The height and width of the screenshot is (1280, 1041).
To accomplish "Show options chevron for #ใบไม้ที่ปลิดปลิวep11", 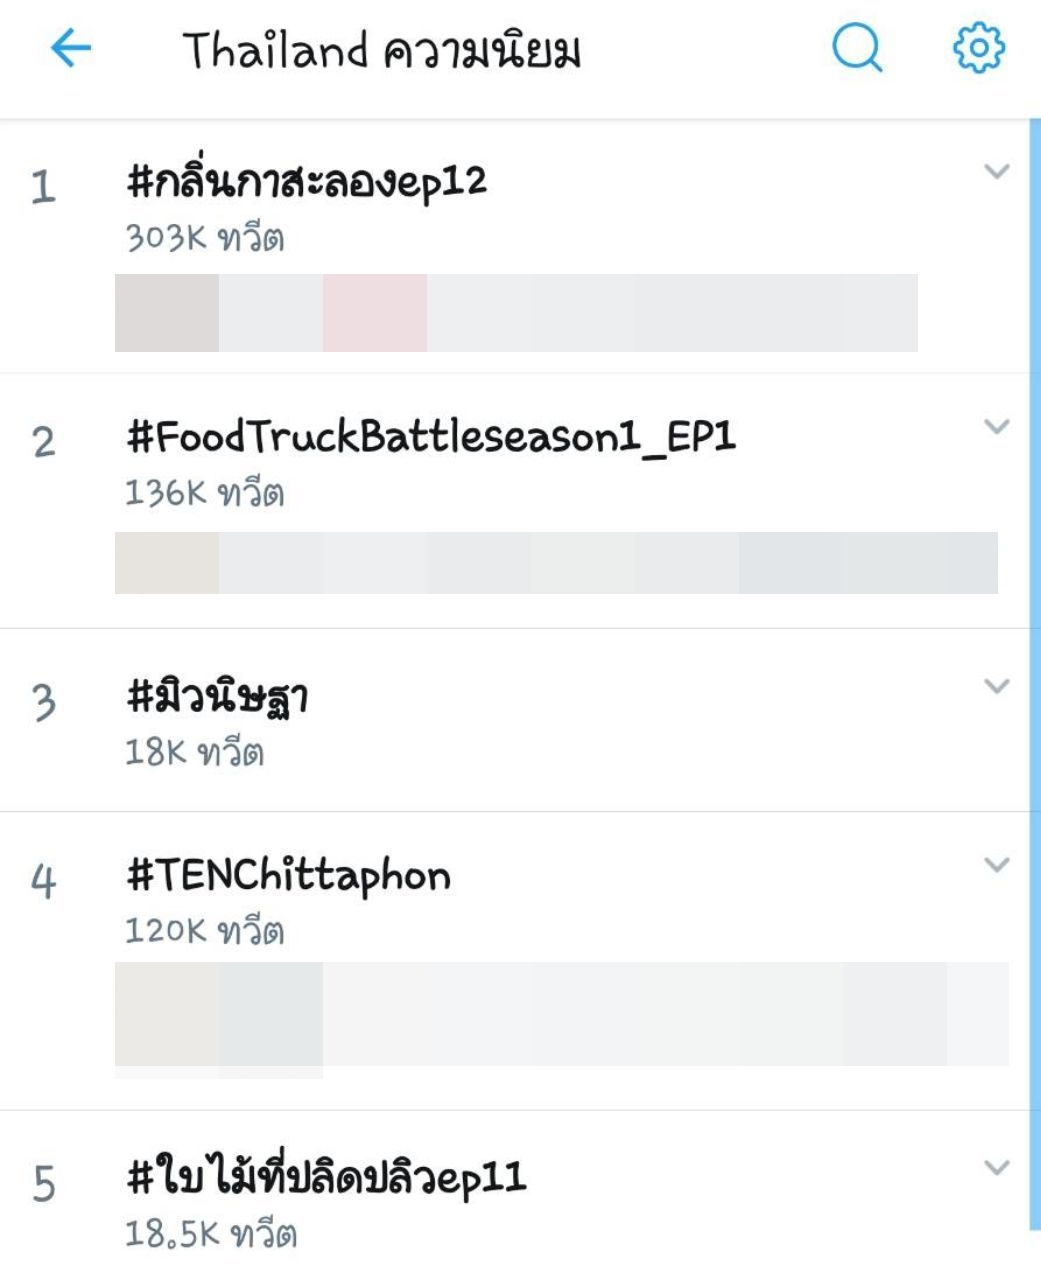I will tap(996, 1167).
